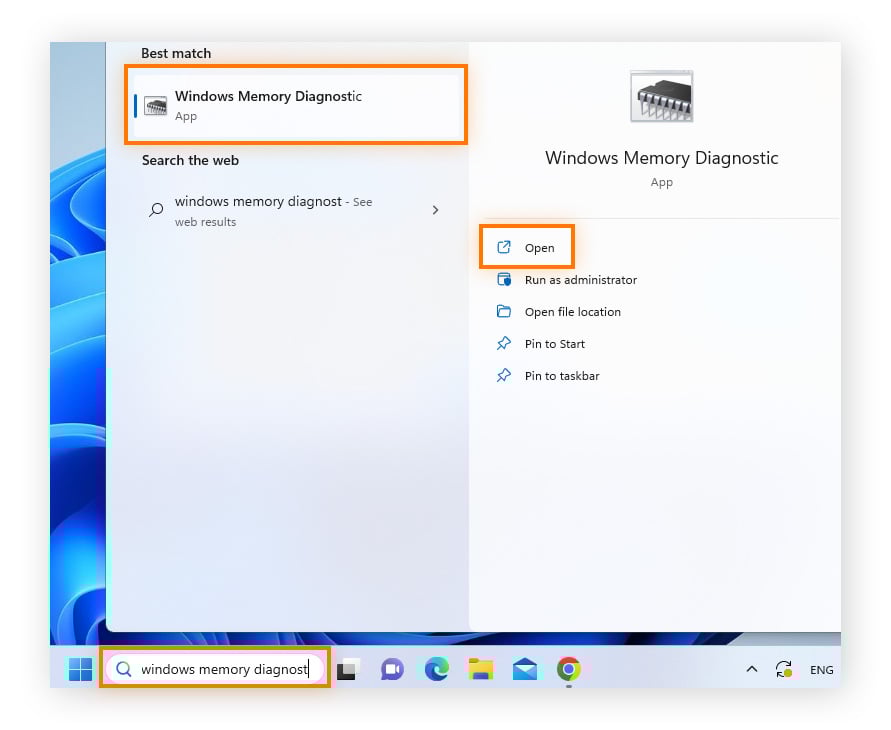Select the Run as administrator option

(581, 280)
